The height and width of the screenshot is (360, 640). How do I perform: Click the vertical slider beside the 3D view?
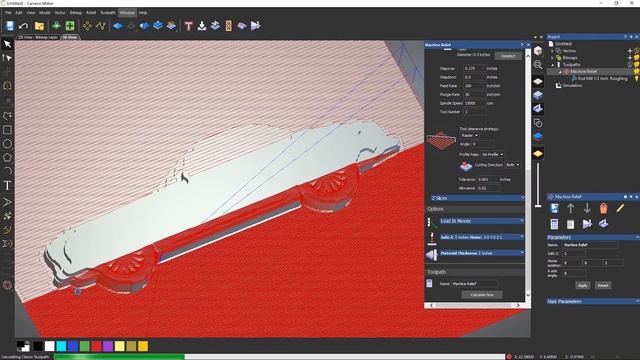(538, 184)
